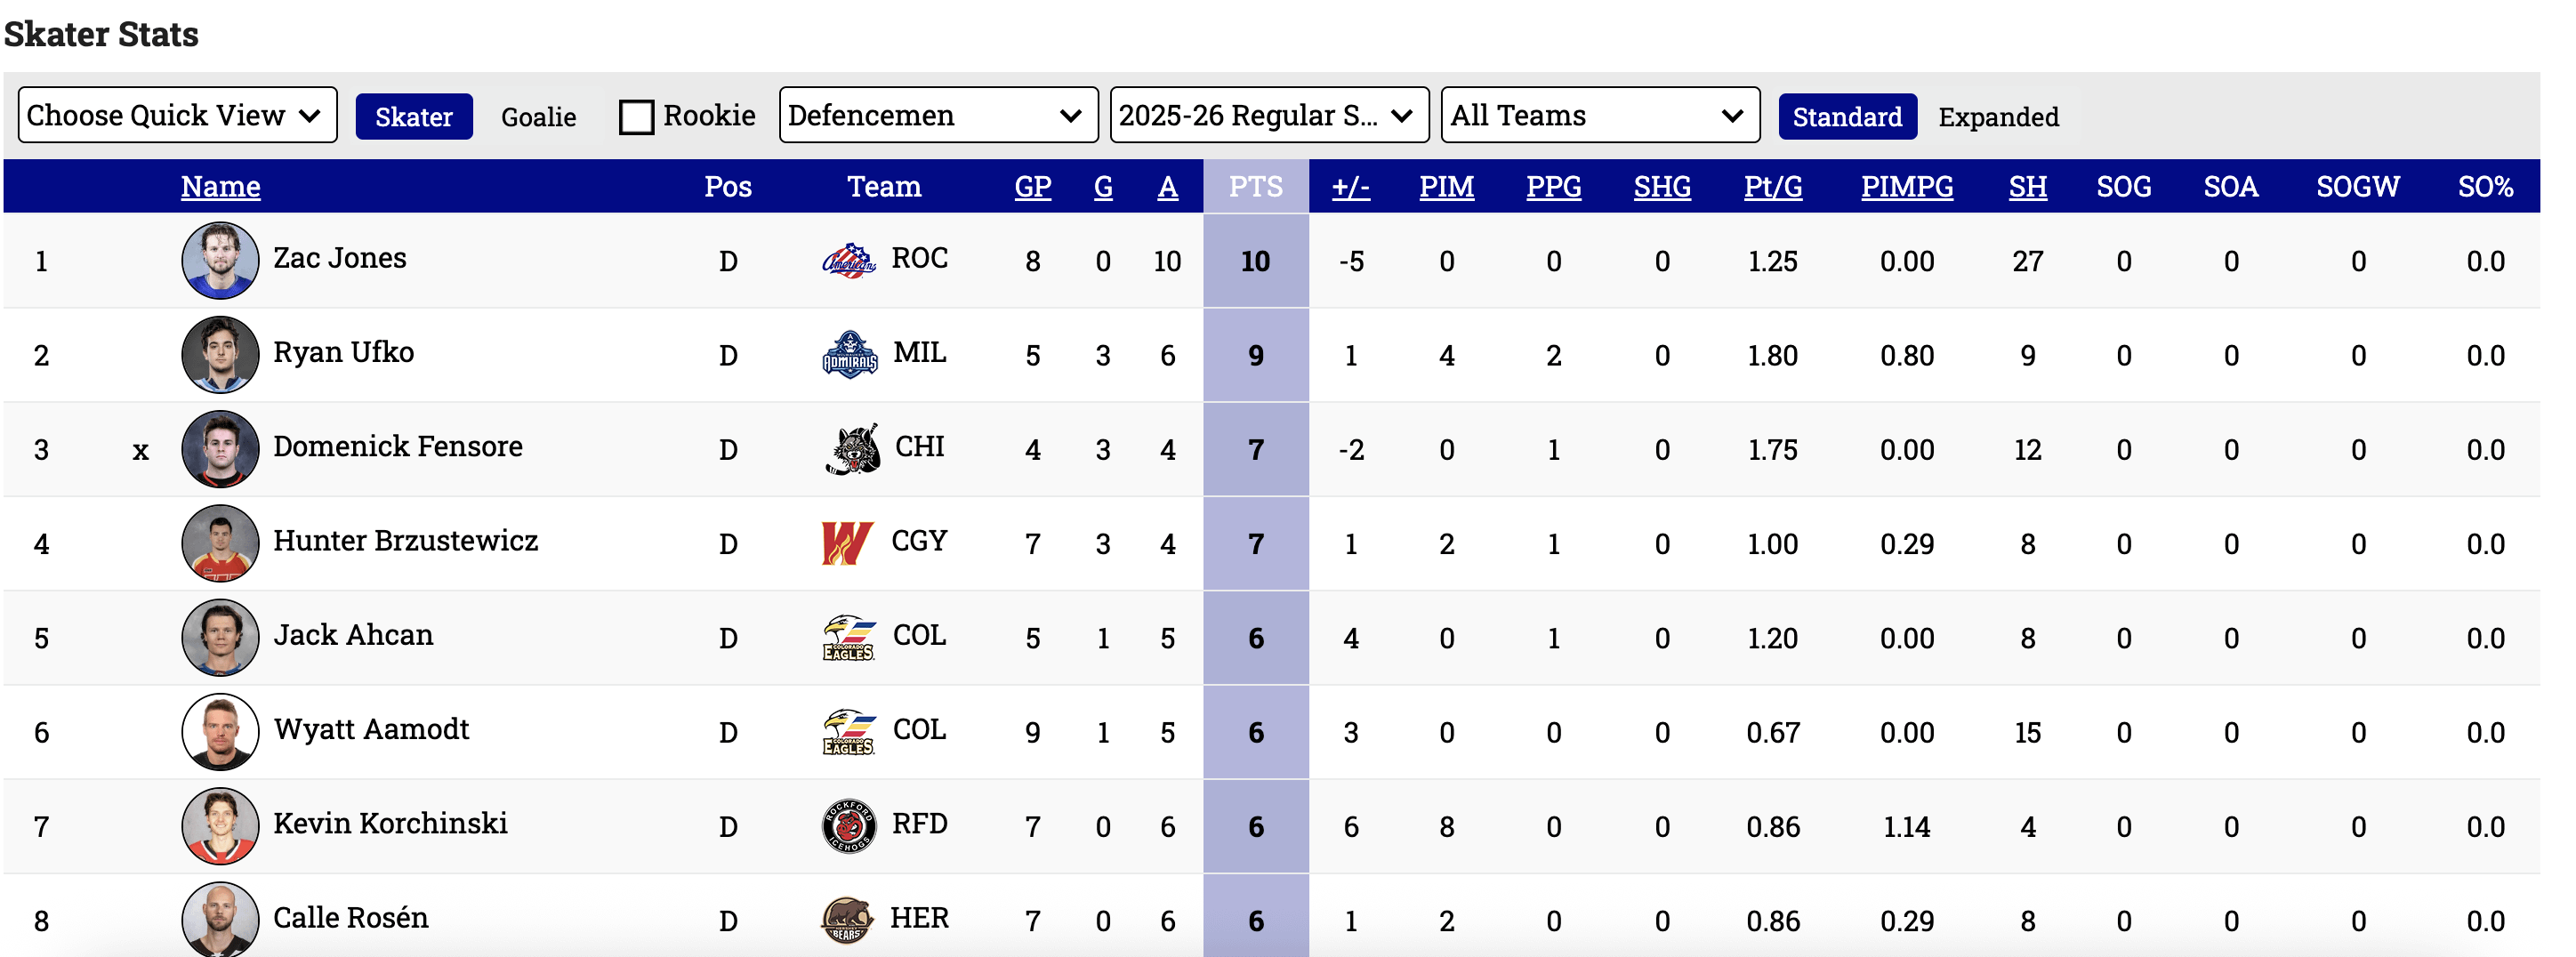Click Jack Ahcan's Colorado Eagles logo

click(x=848, y=637)
